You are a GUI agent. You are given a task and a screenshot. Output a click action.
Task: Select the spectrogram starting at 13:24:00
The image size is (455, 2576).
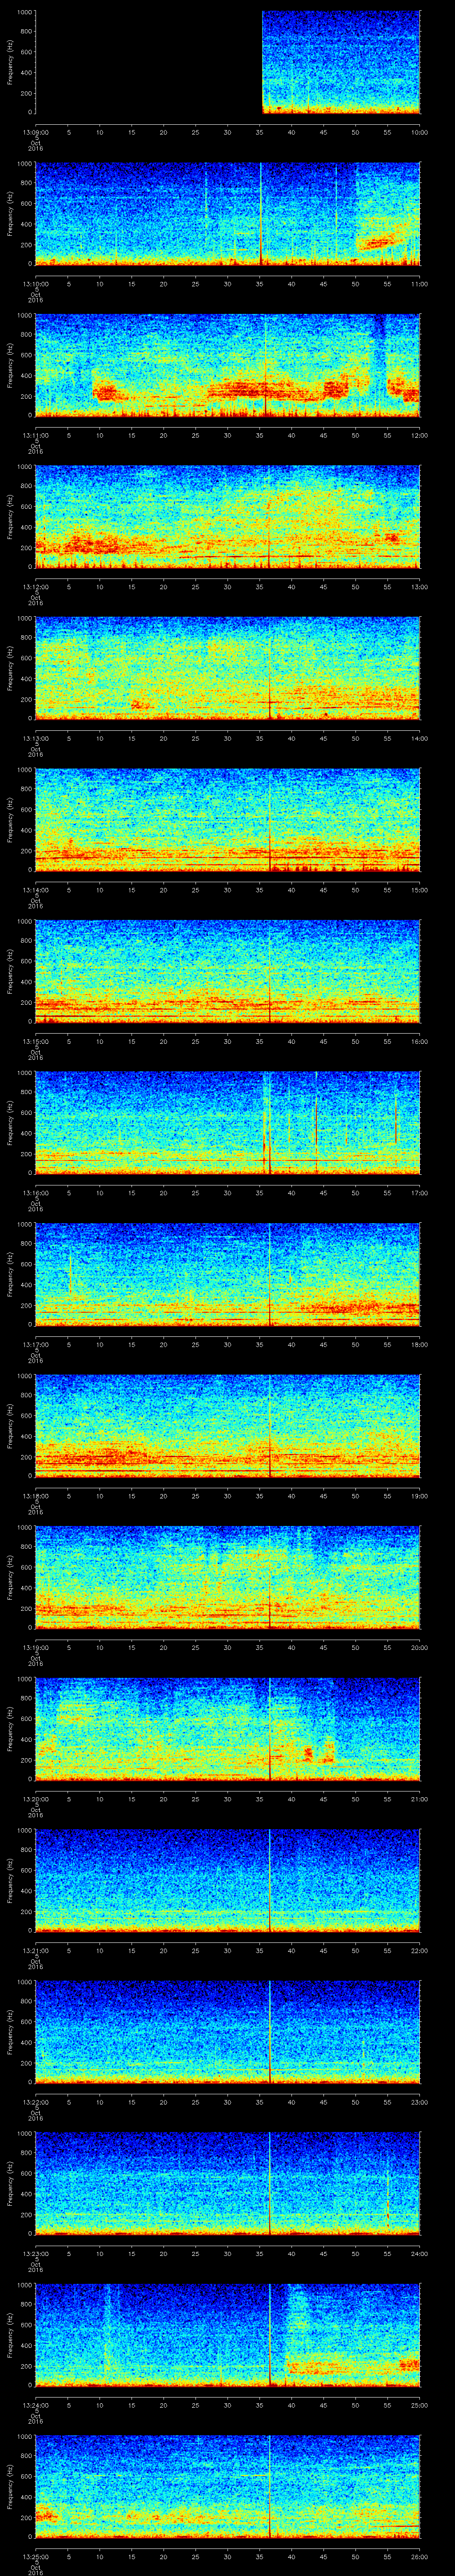click(227, 2335)
